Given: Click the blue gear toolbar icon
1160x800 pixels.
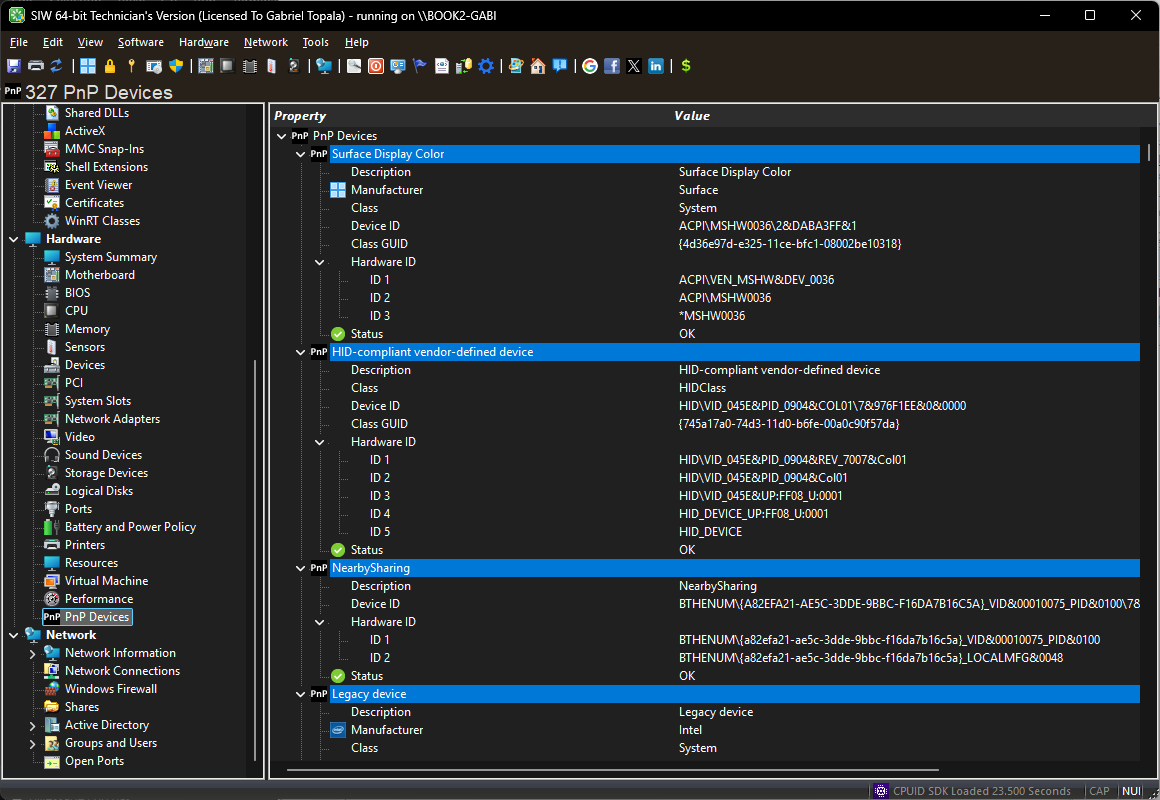Looking at the screenshot, I should click(x=486, y=66).
